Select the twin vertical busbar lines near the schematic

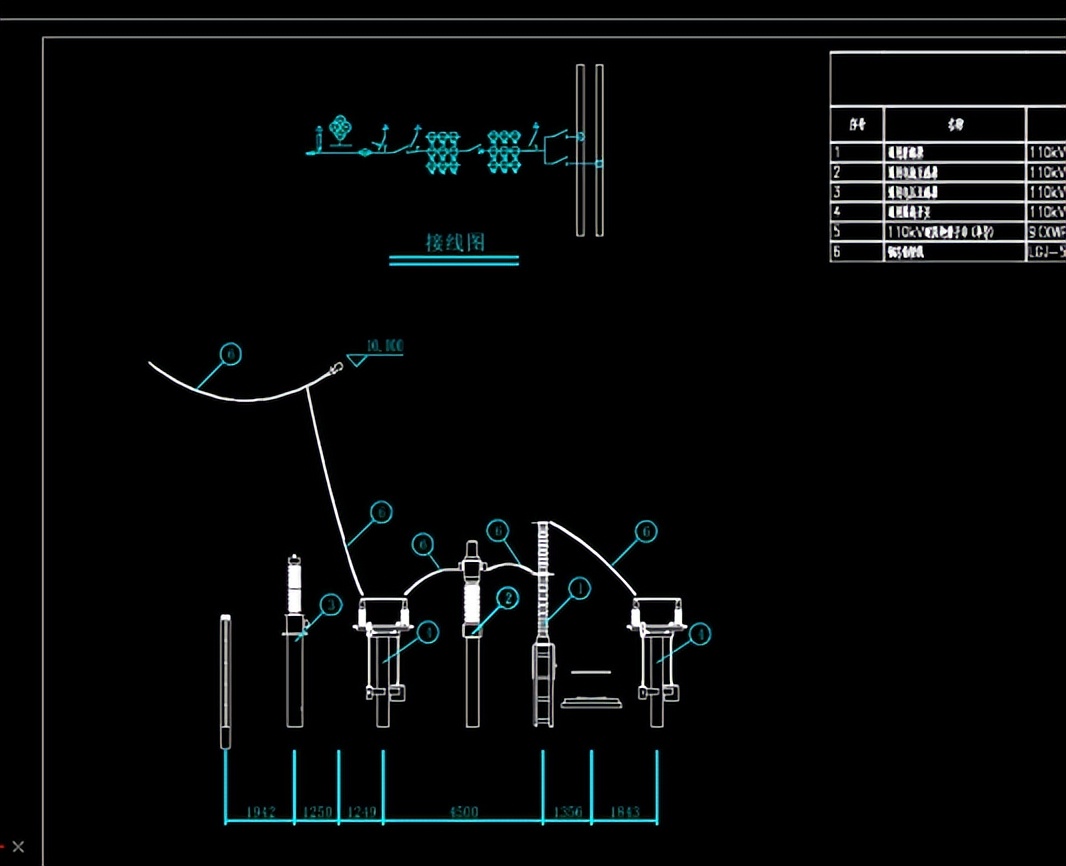coord(588,150)
